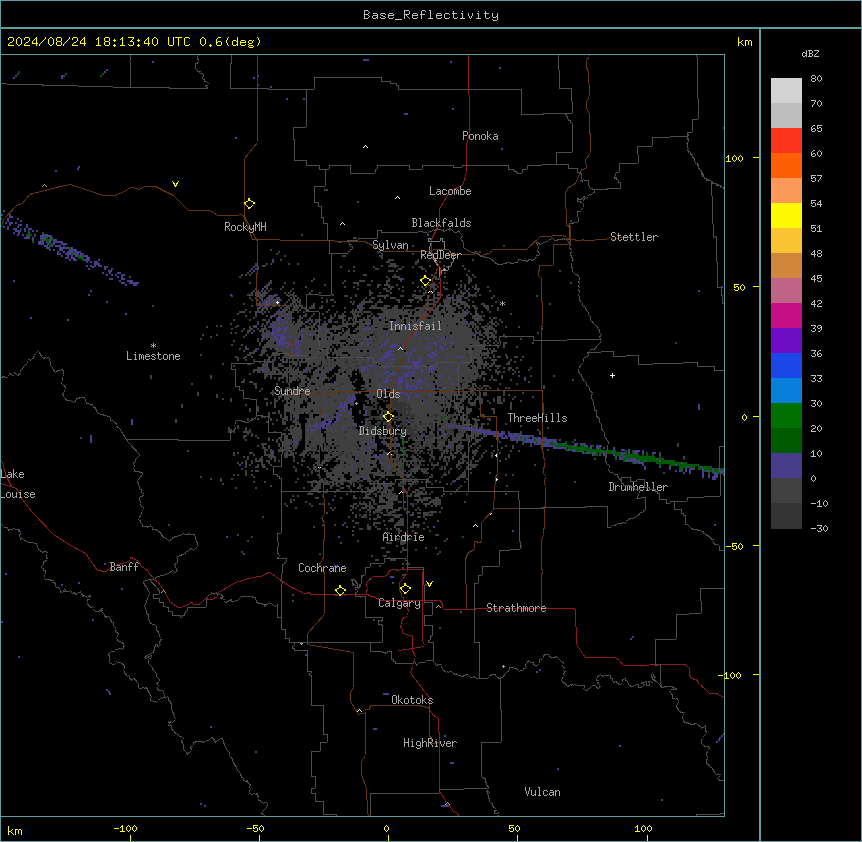The height and width of the screenshot is (842, 862).
Task: Click the Blackfalds city label
Action: (441, 223)
